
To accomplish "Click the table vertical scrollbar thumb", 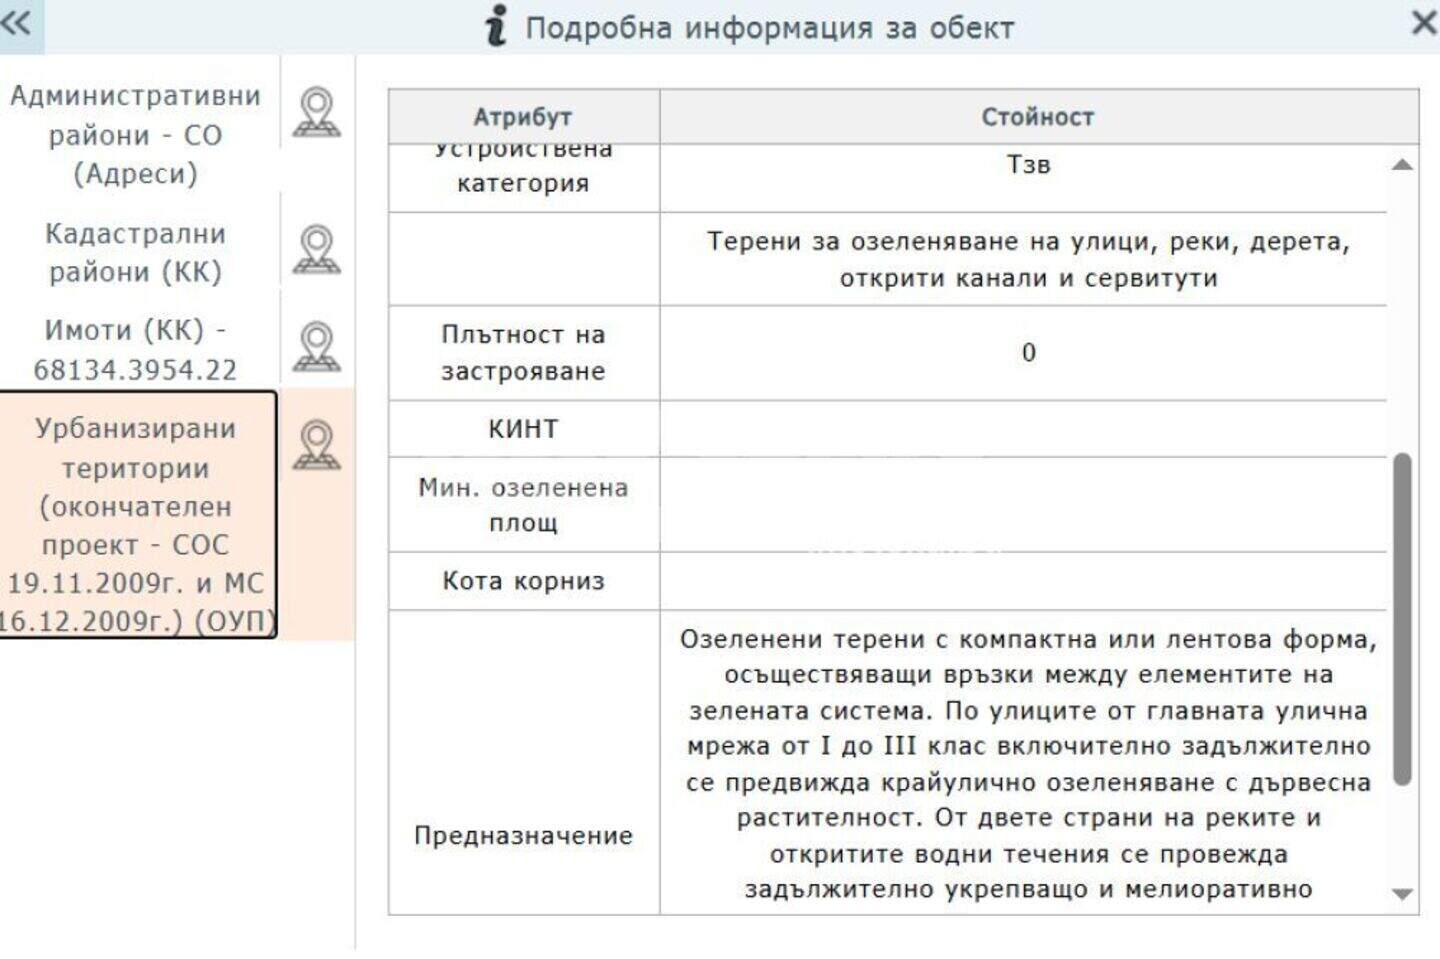I will (1402, 619).
